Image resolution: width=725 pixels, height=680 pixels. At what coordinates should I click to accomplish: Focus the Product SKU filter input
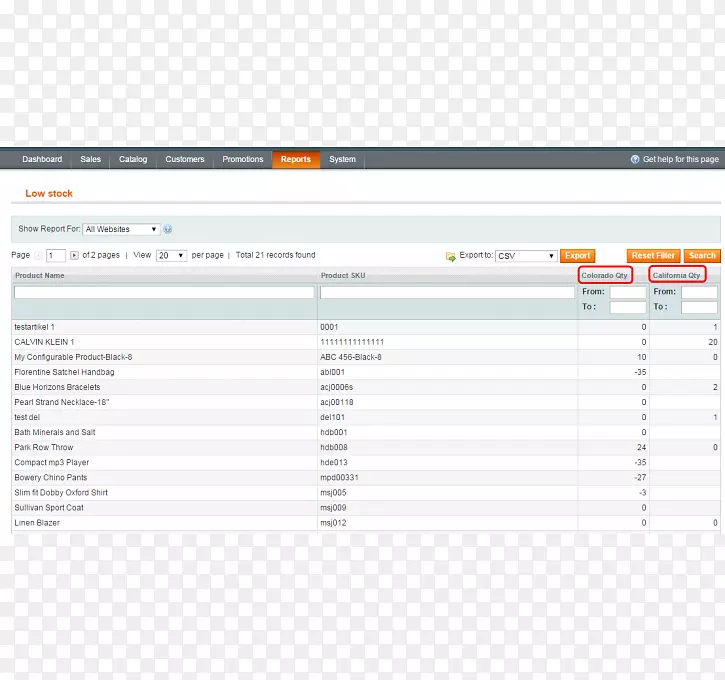[446, 293]
